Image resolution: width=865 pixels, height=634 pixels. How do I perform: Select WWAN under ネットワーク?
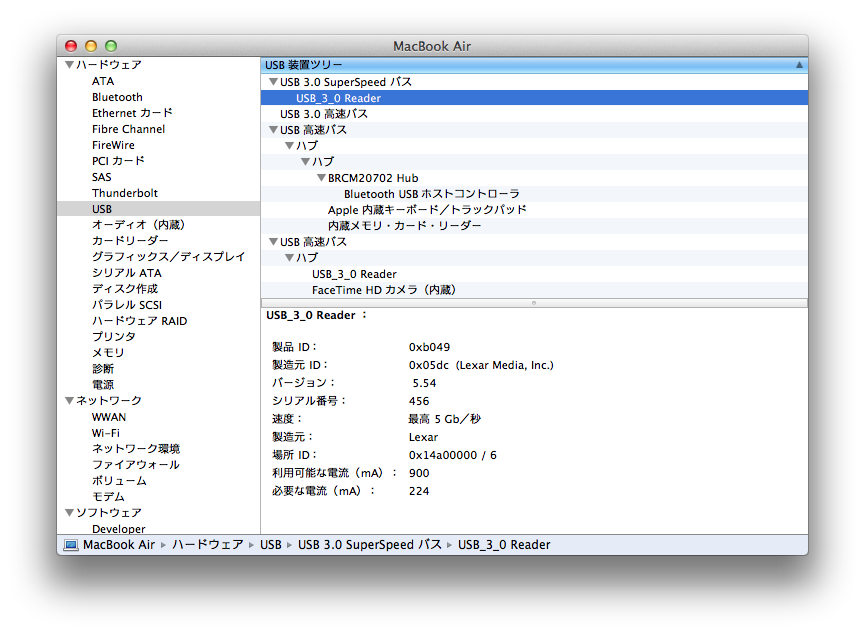click(109, 417)
